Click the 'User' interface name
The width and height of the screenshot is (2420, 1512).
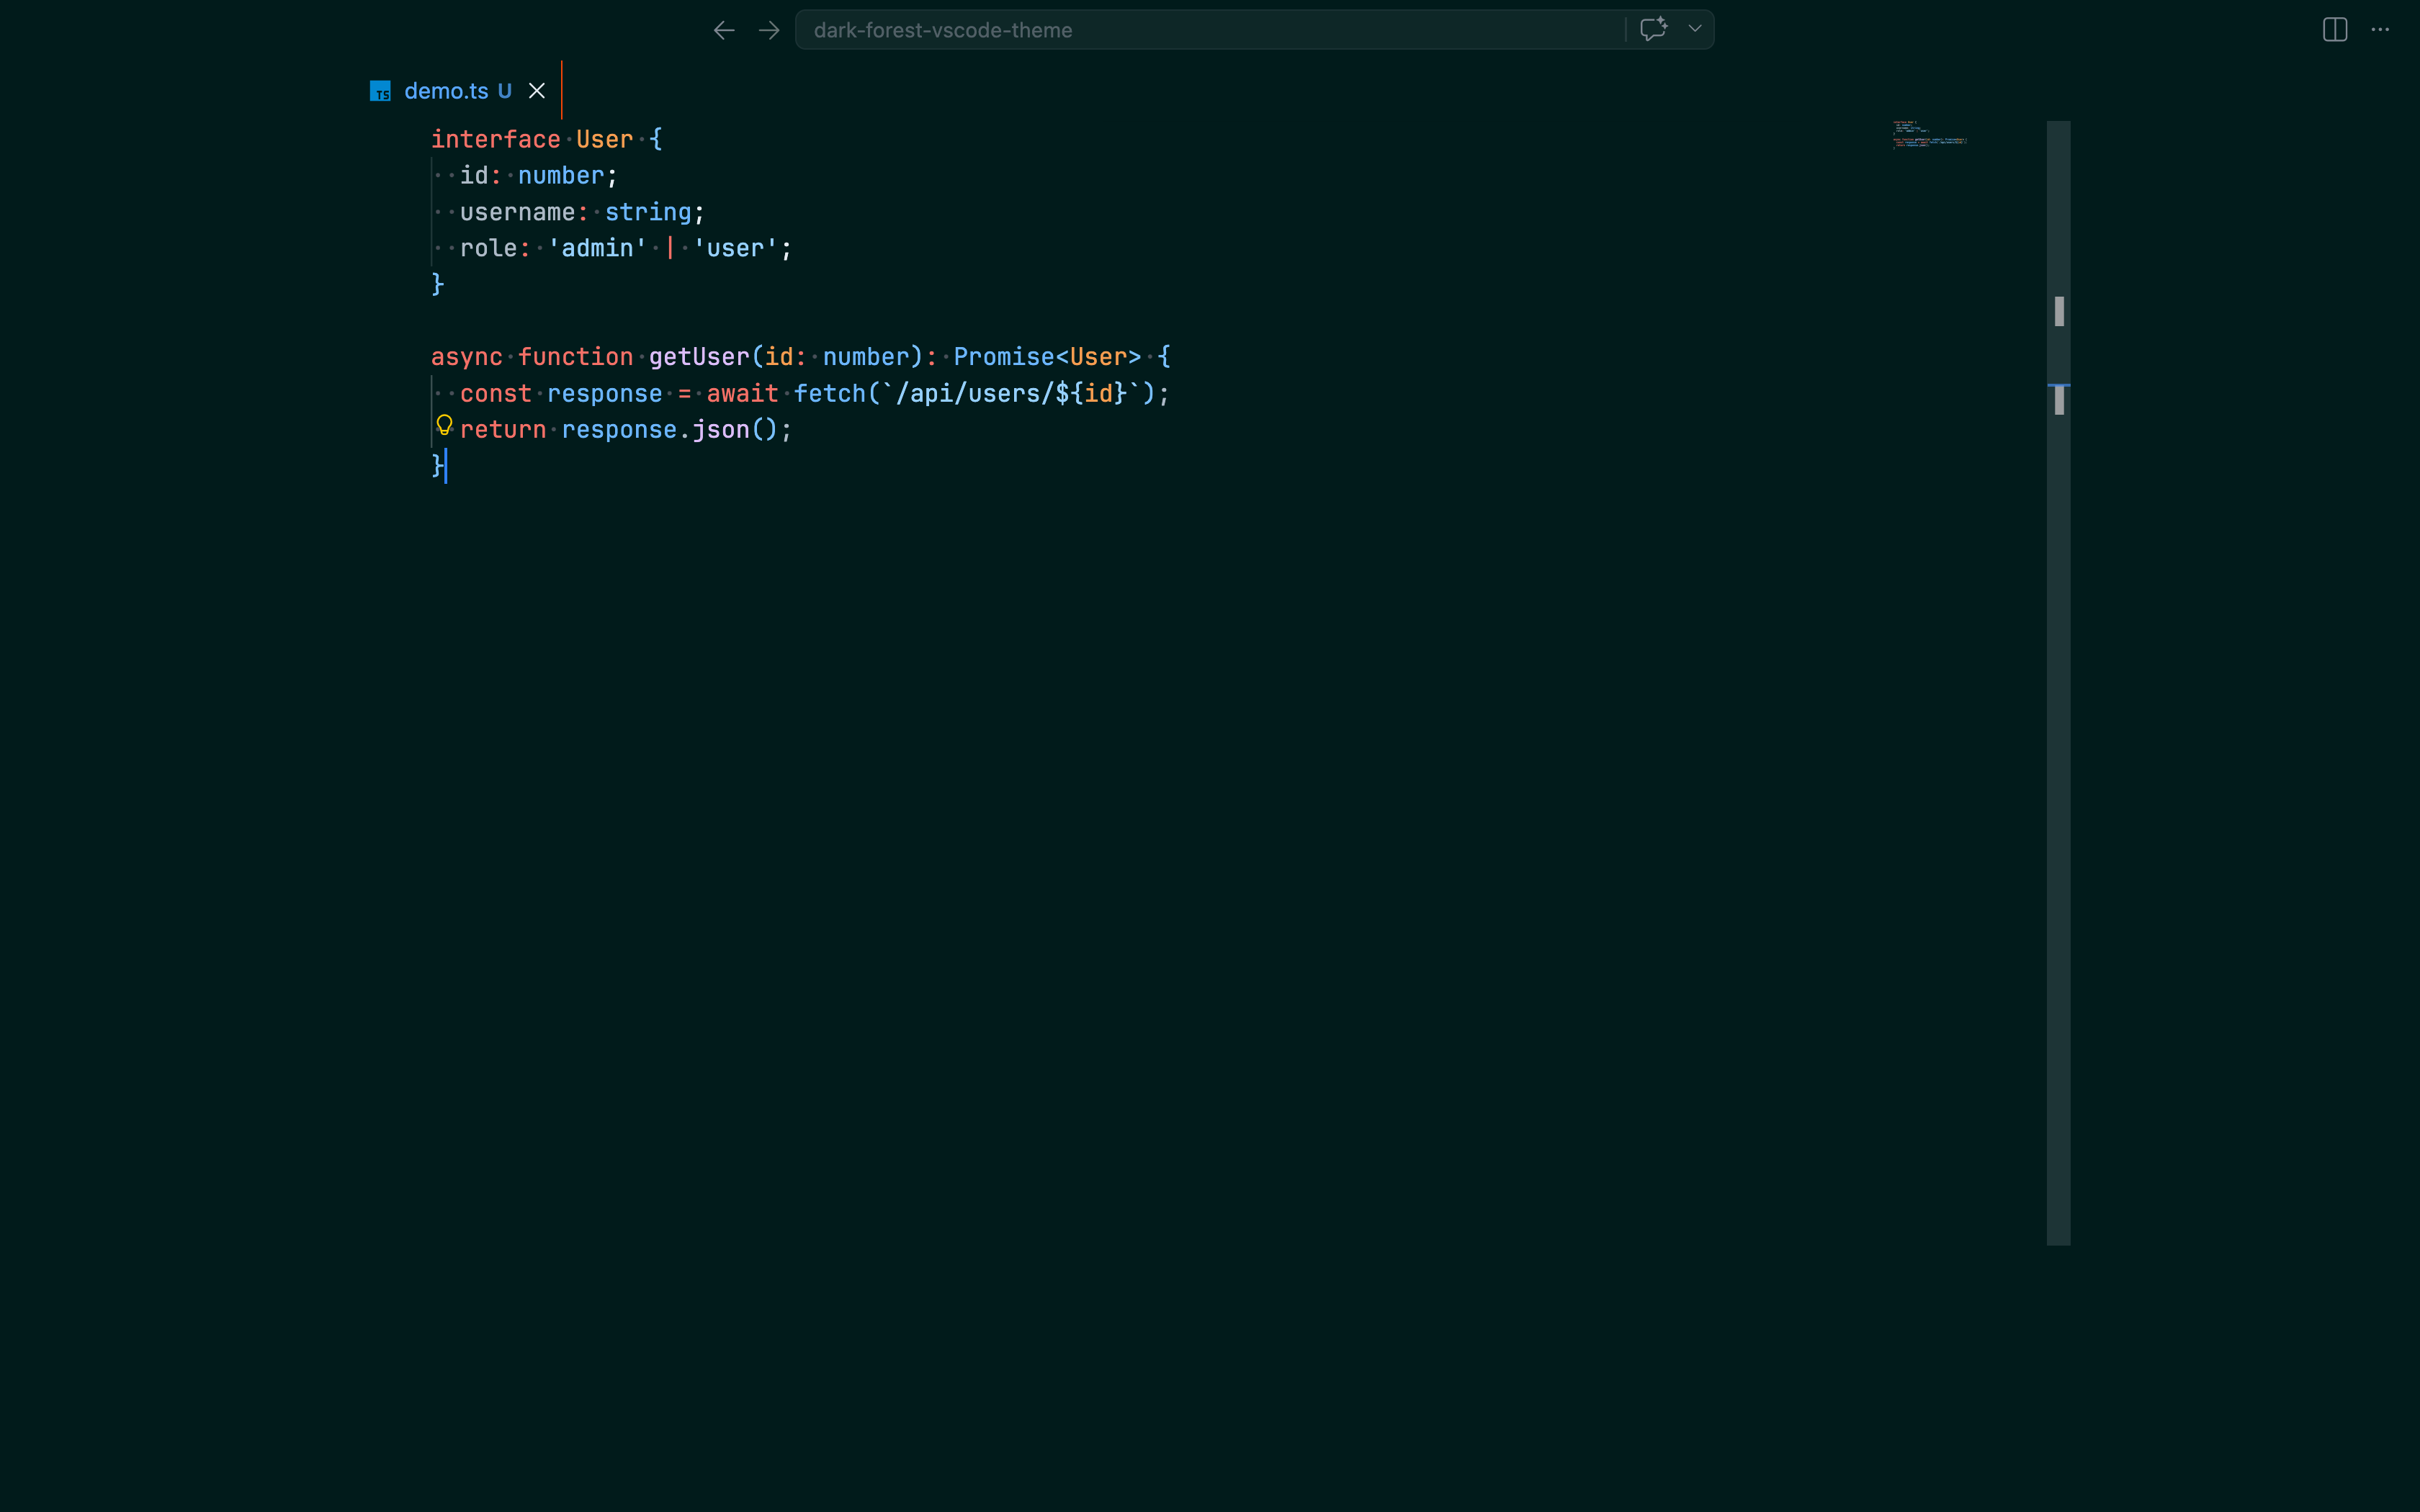pos(604,140)
